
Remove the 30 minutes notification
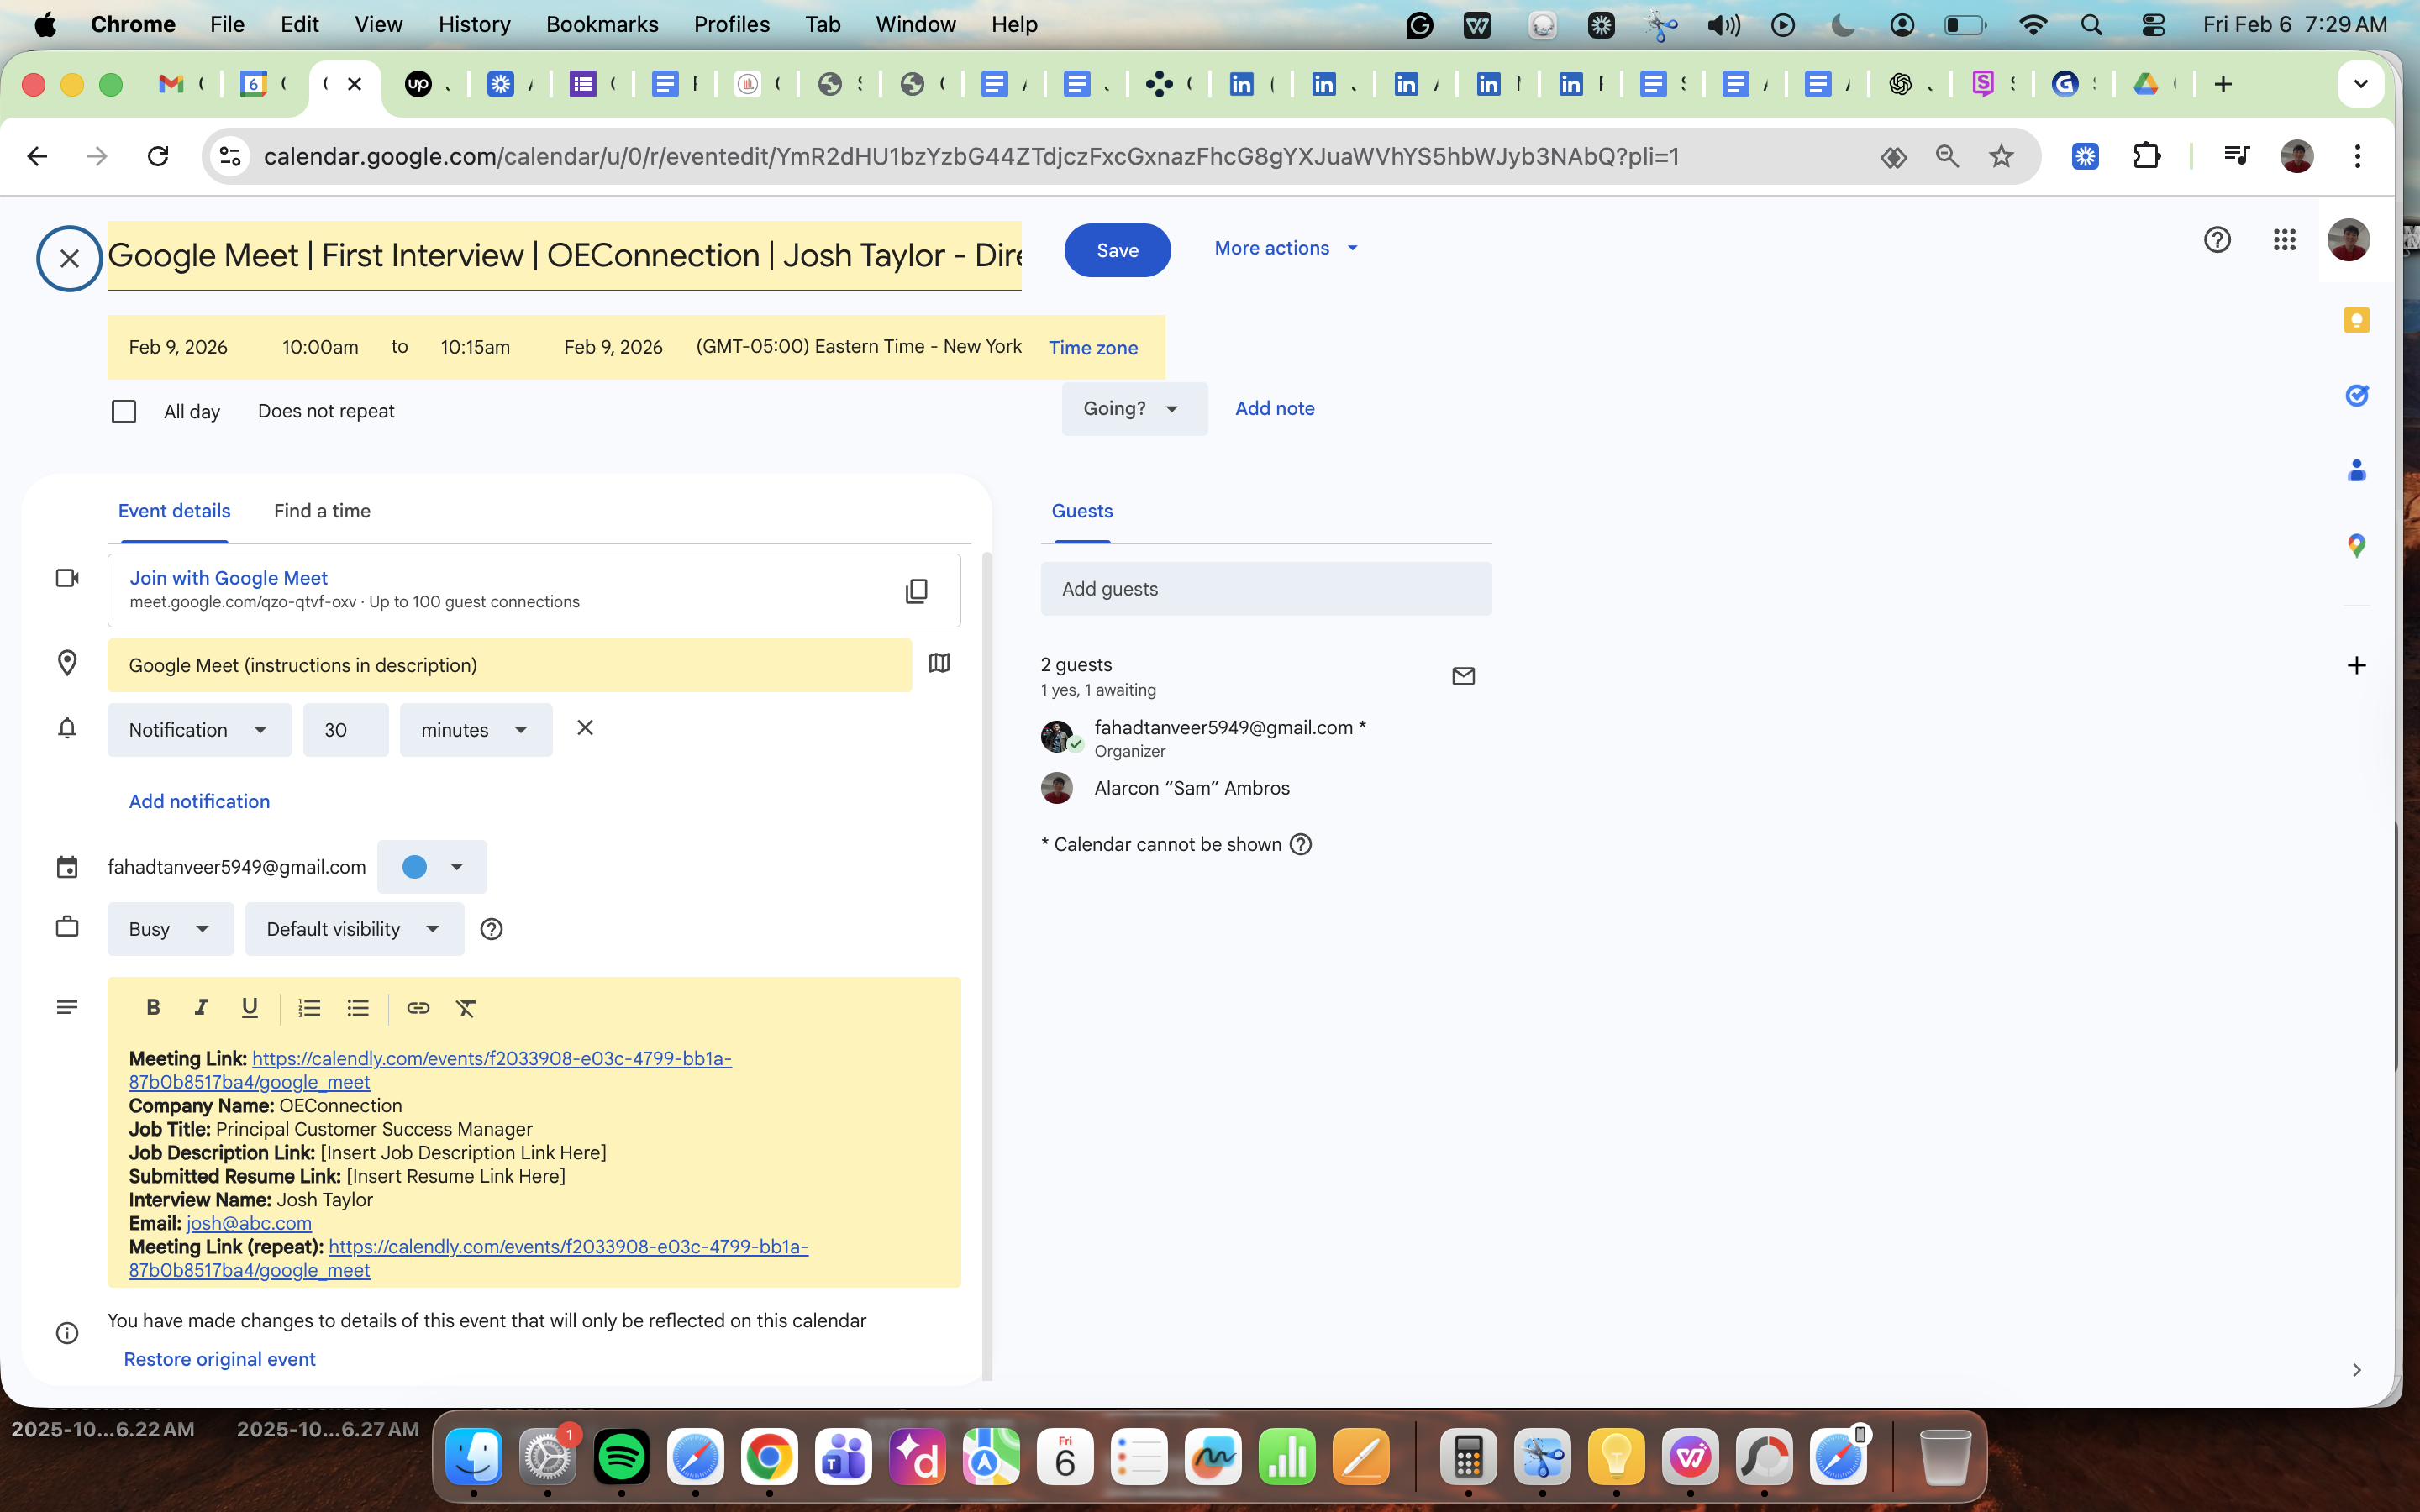pyautogui.click(x=585, y=728)
